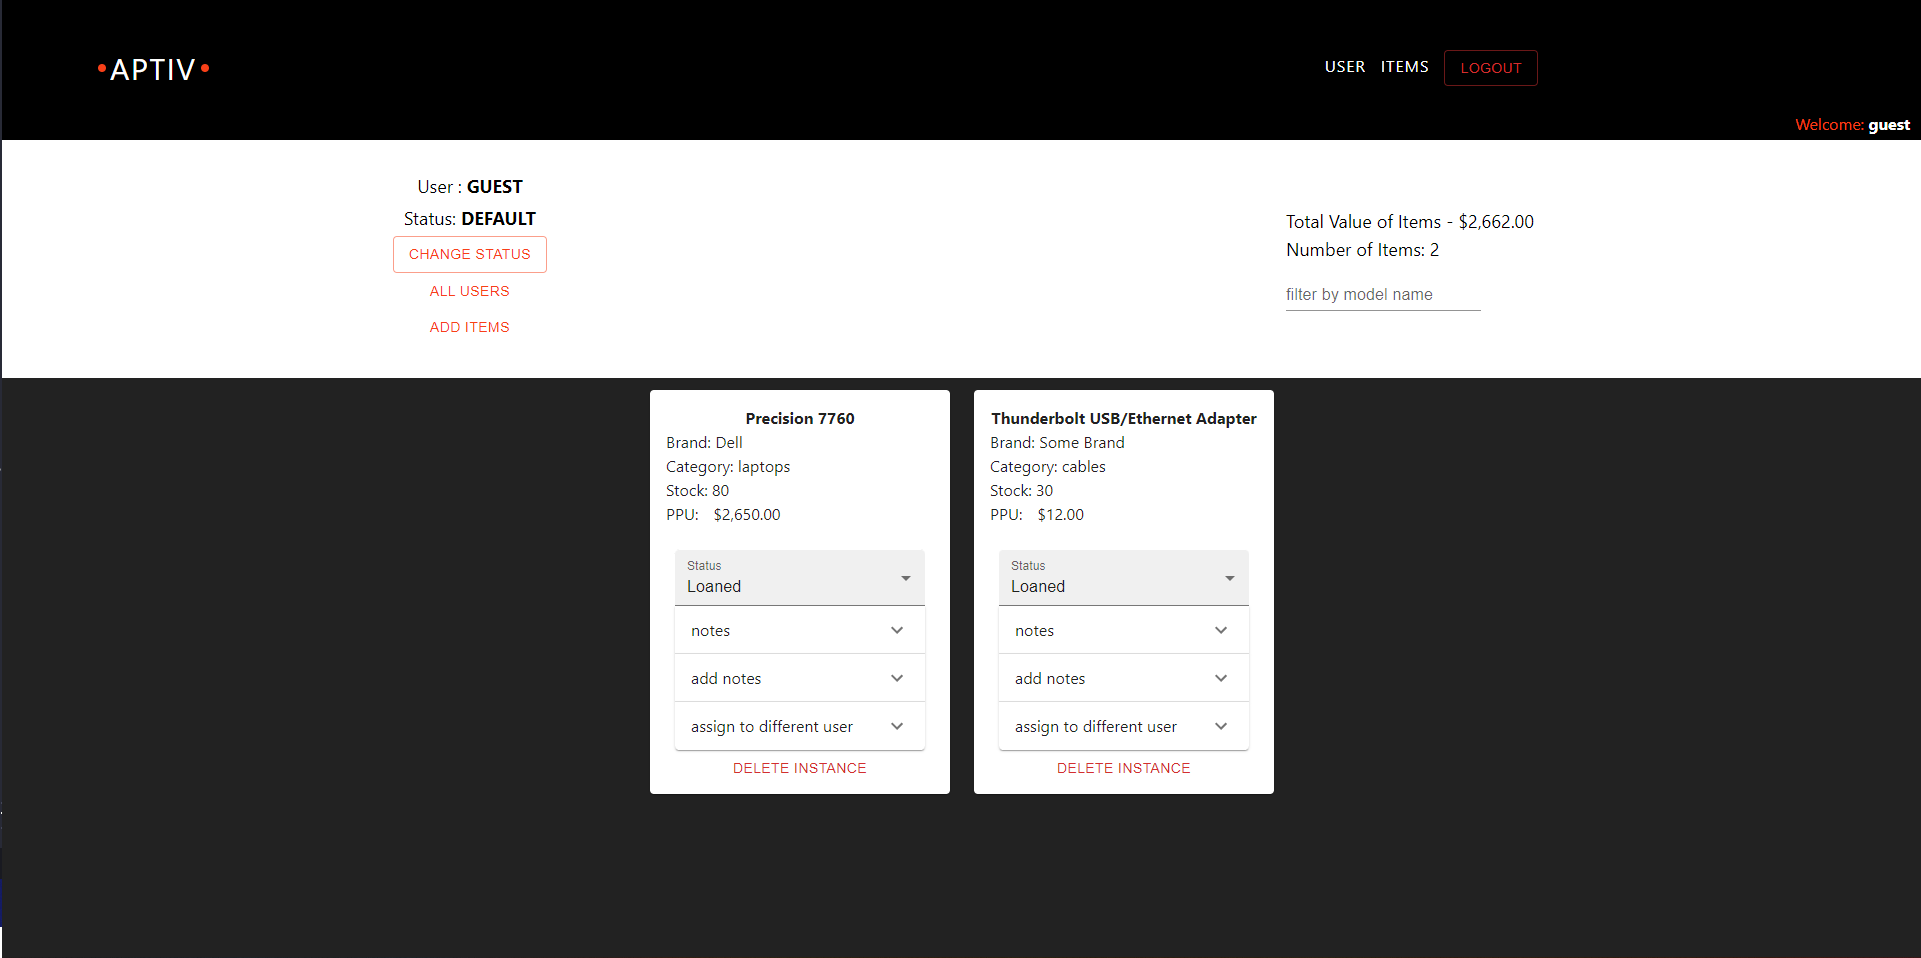Open Status dropdown on Thunderbolt Adapter card
Image resolution: width=1921 pixels, height=958 pixels.
[1124, 578]
